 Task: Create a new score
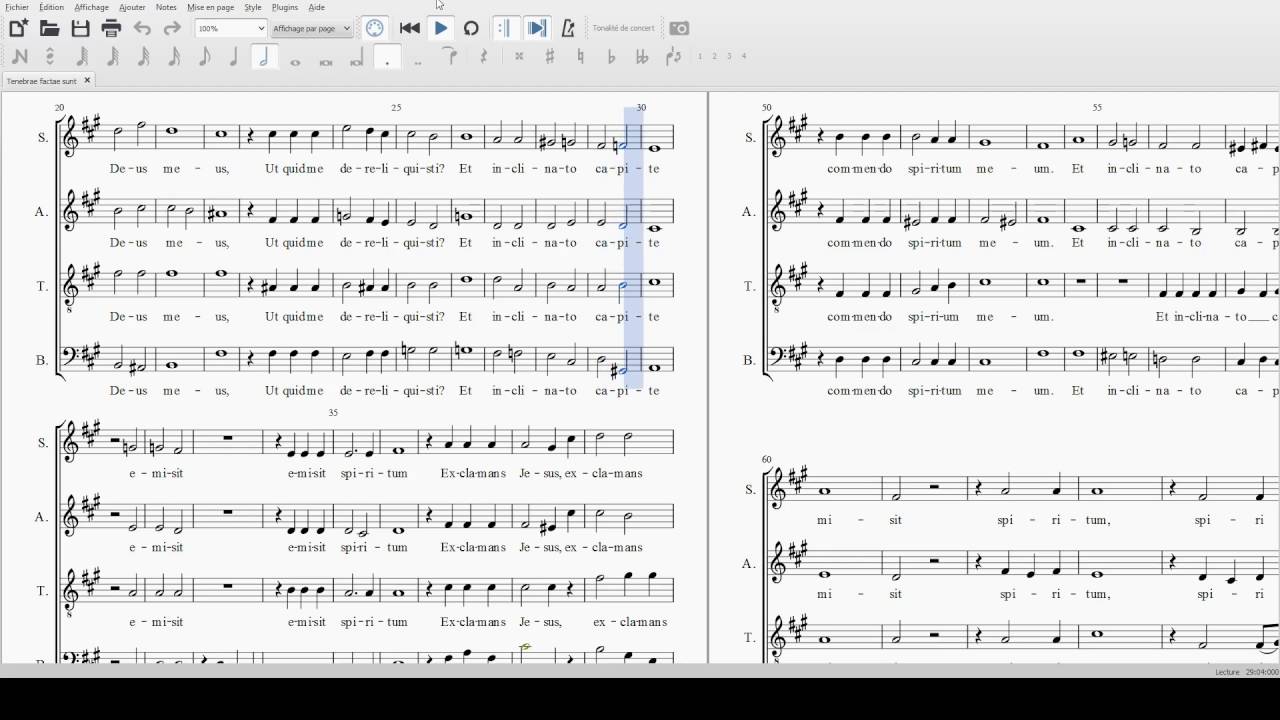[x=18, y=28]
